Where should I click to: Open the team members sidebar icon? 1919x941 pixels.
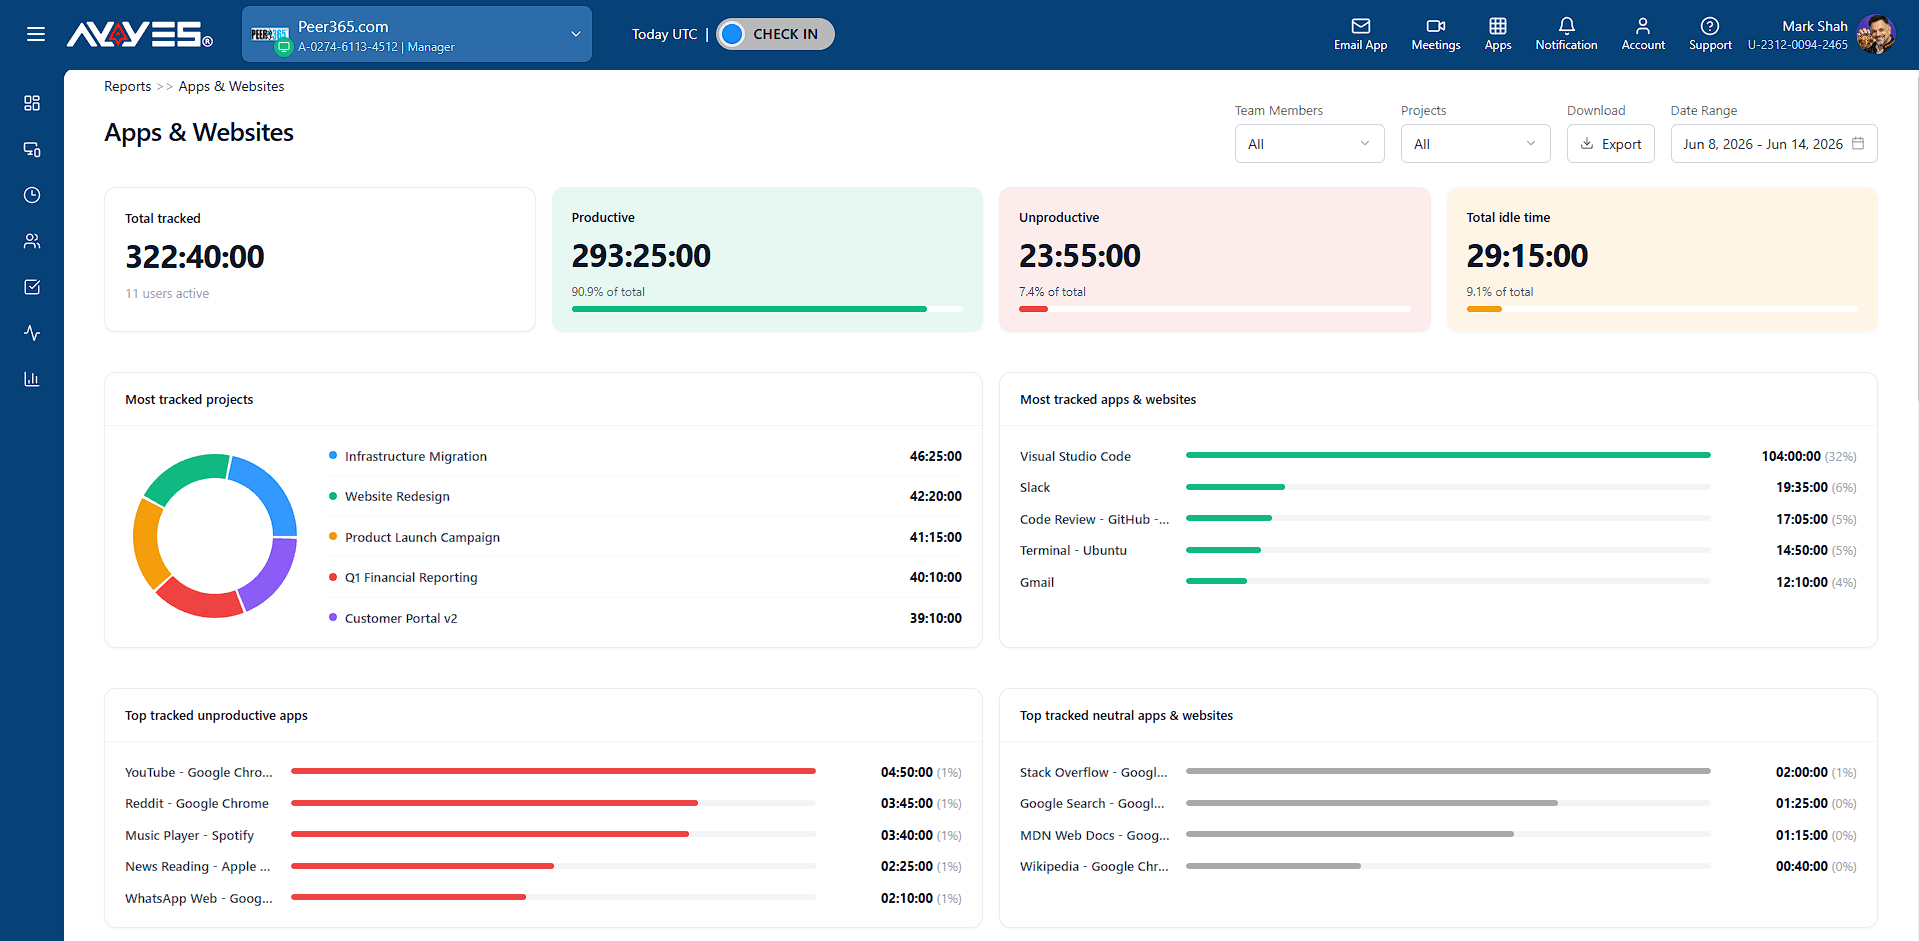click(x=32, y=241)
